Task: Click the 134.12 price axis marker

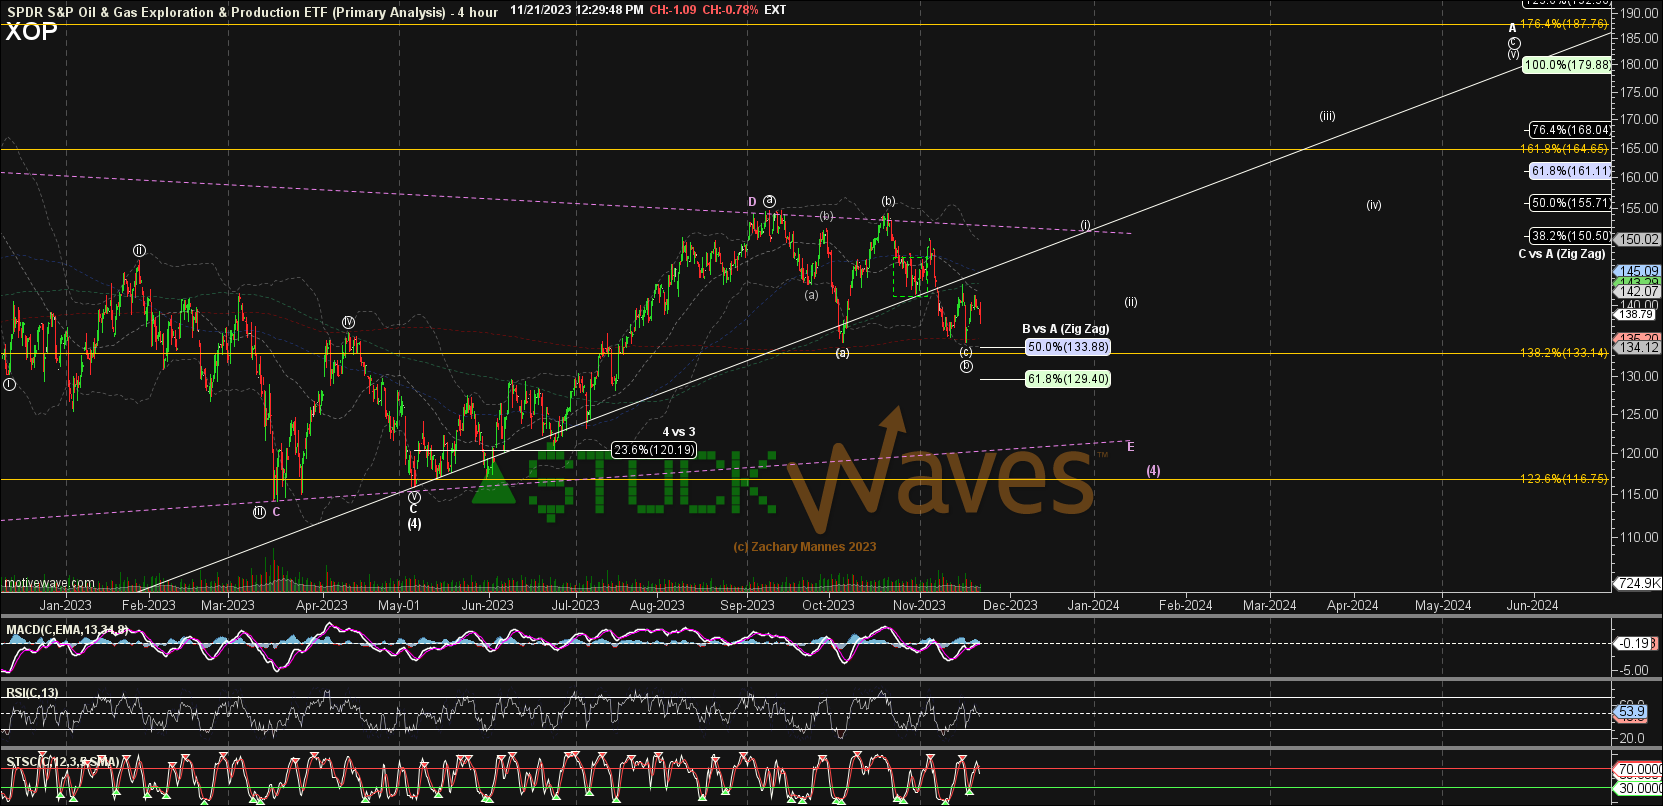Action: click(x=1640, y=347)
